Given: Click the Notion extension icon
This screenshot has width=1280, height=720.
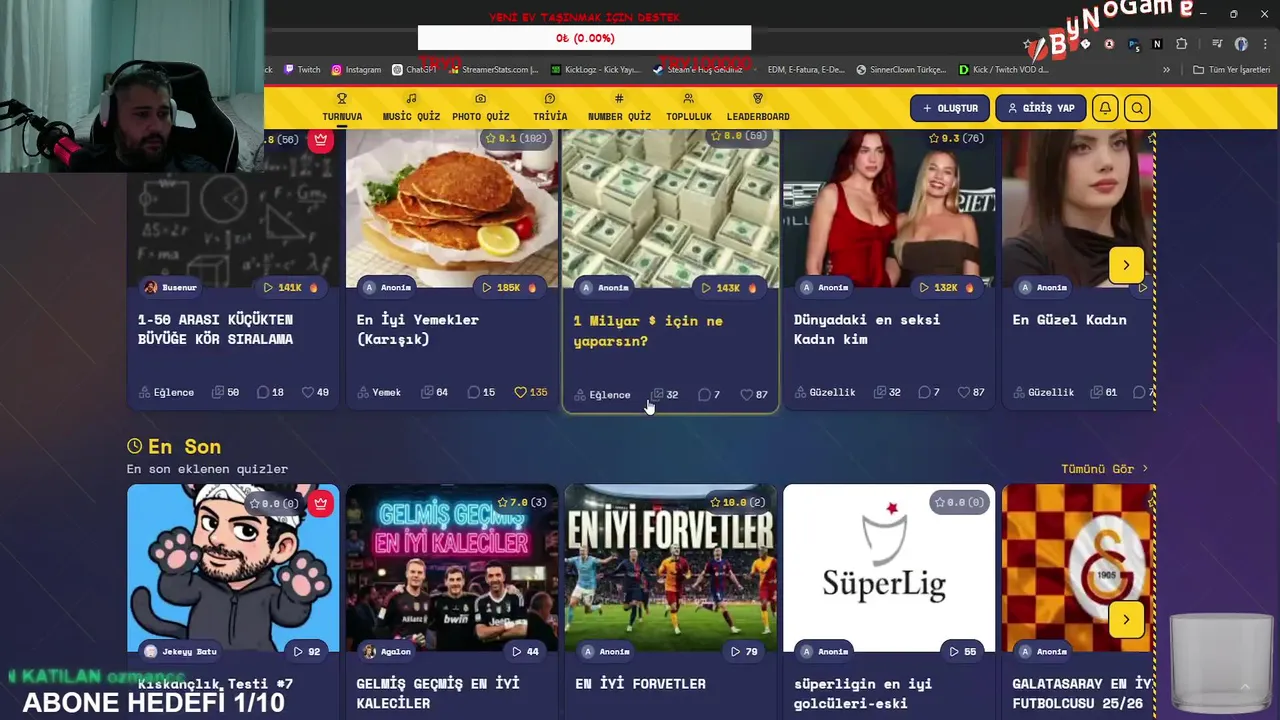Looking at the screenshot, I should coord(1157,44).
